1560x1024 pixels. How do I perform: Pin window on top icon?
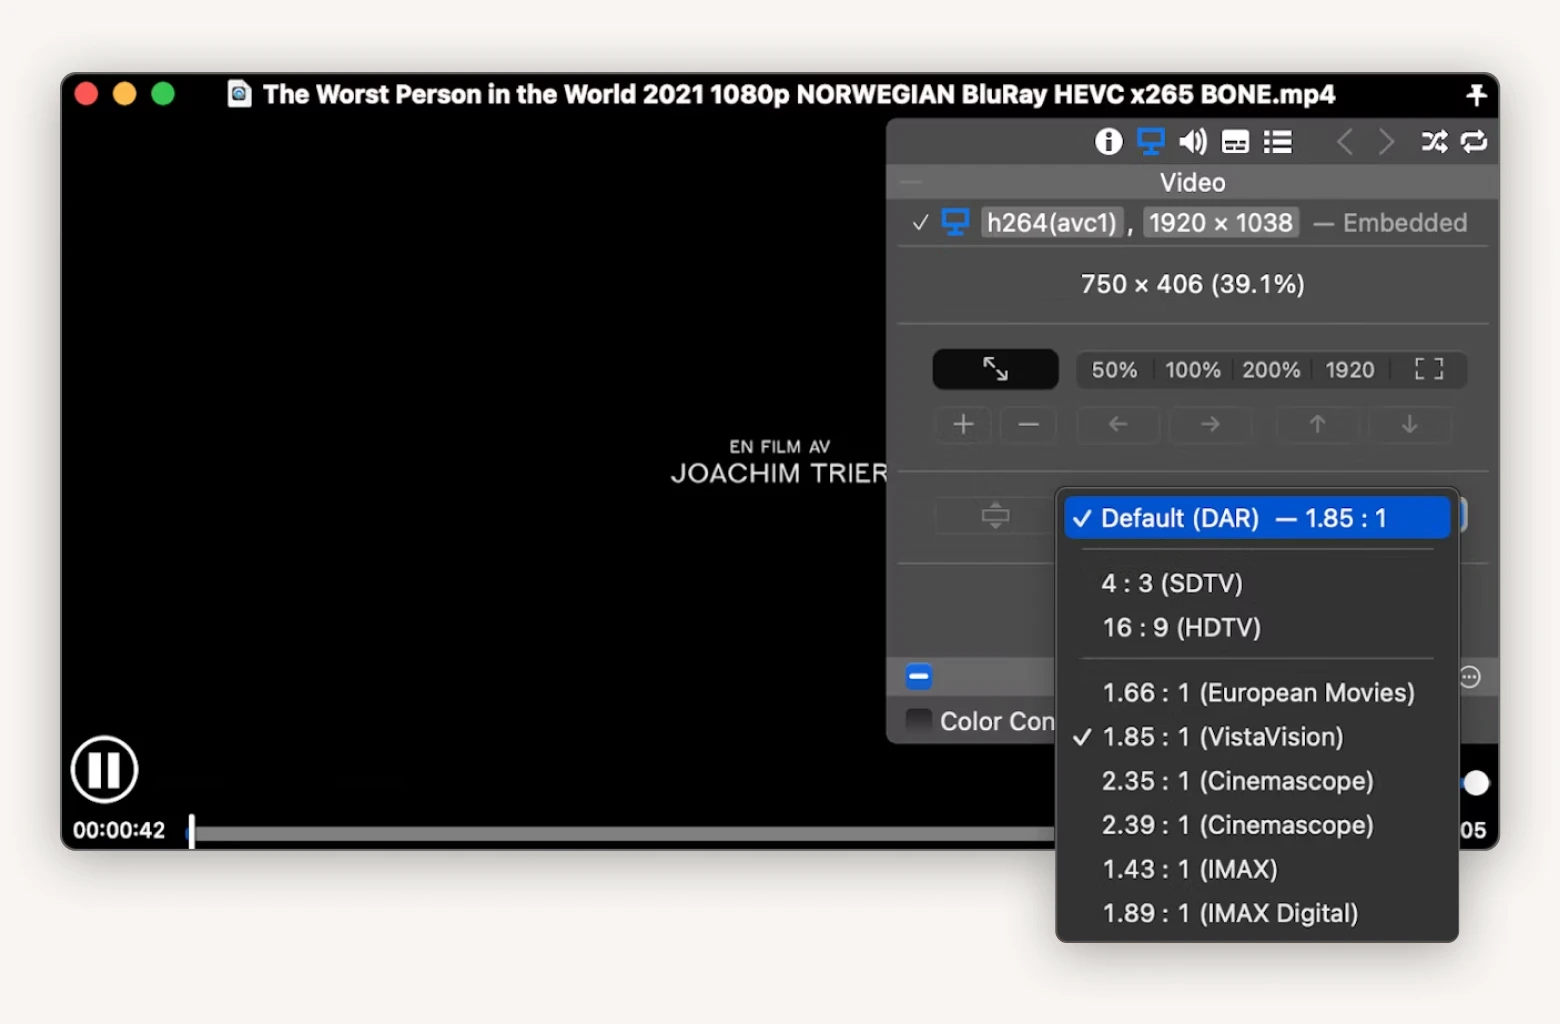(1476, 95)
